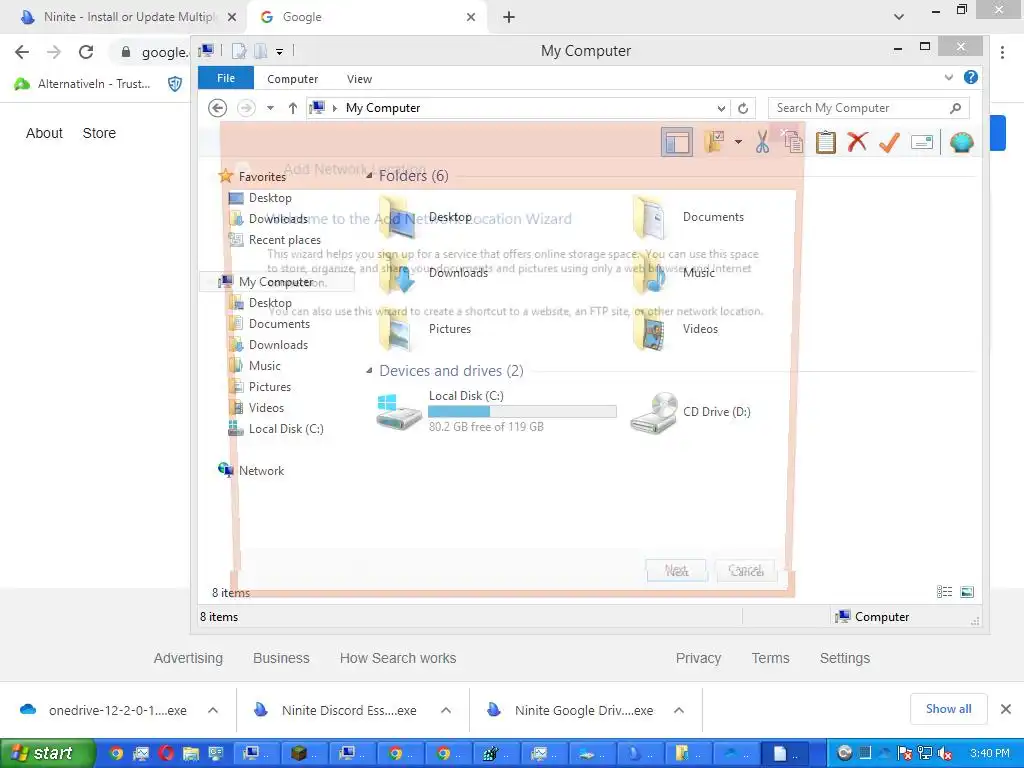Click the red X Delete icon
This screenshot has width=1024, height=768.
pos(857,142)
